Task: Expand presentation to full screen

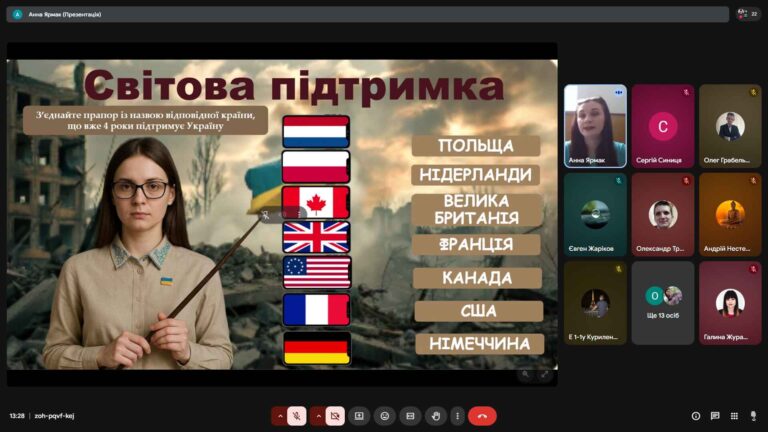Action: (545, 375)
